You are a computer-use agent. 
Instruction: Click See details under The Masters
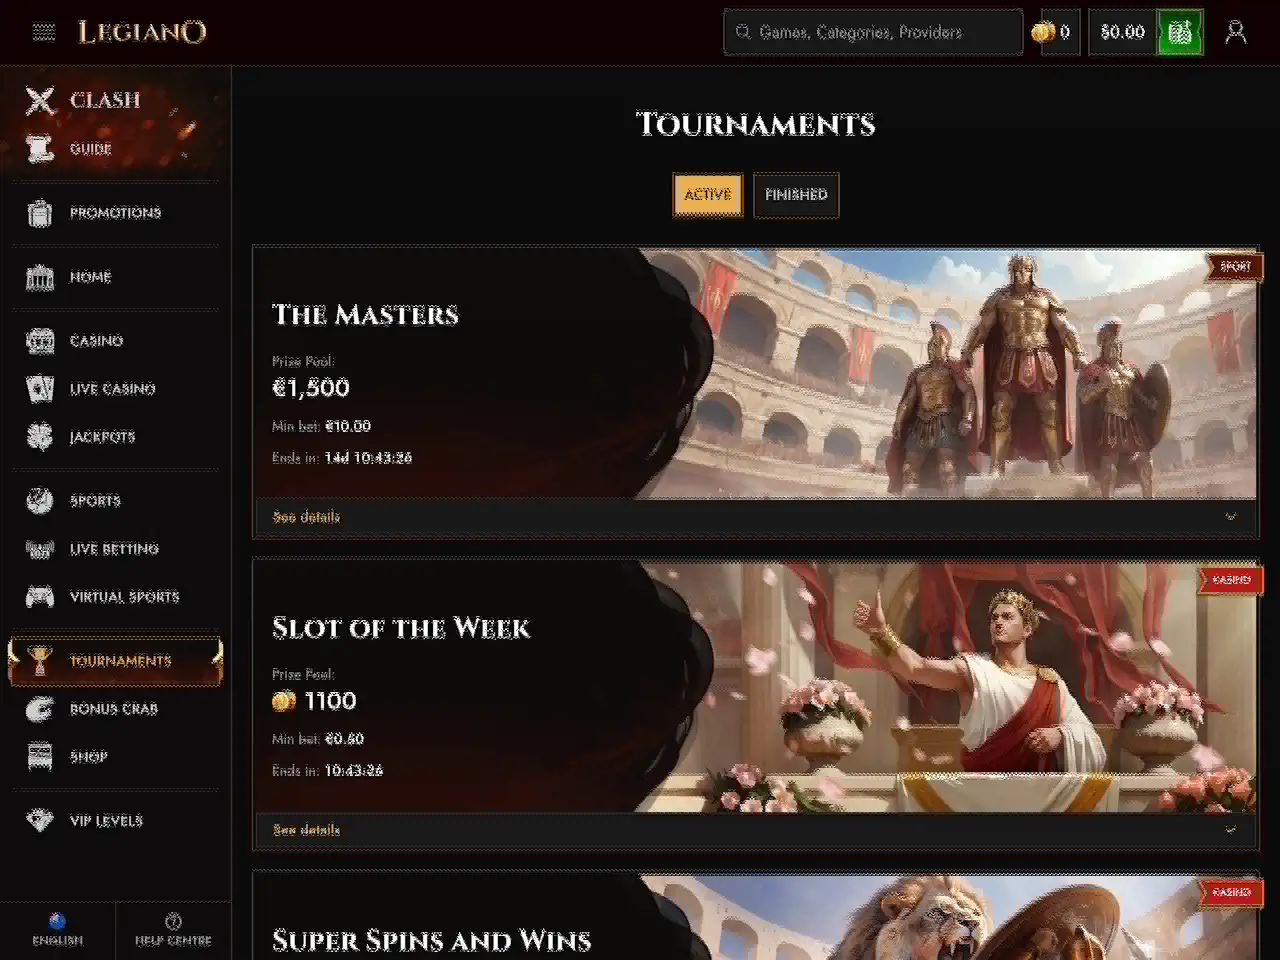306,517
